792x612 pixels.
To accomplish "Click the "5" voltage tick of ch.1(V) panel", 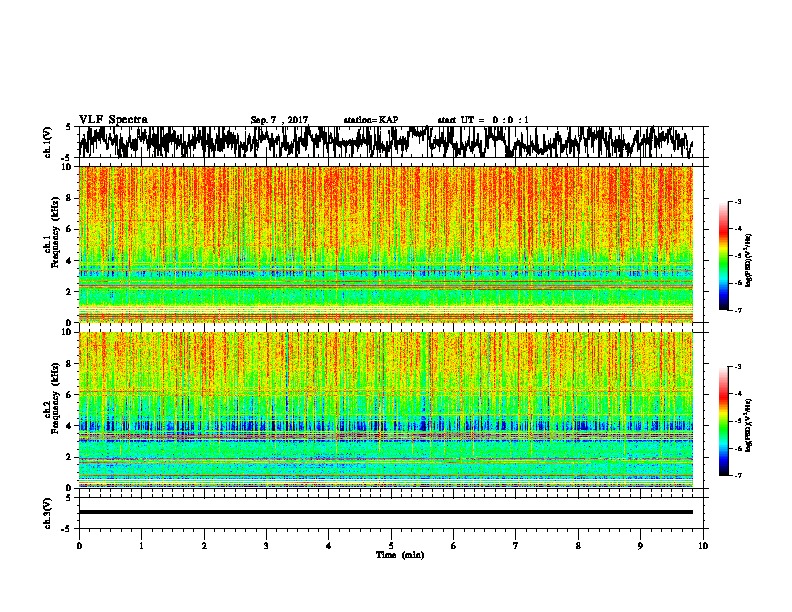I will point(68,127).
